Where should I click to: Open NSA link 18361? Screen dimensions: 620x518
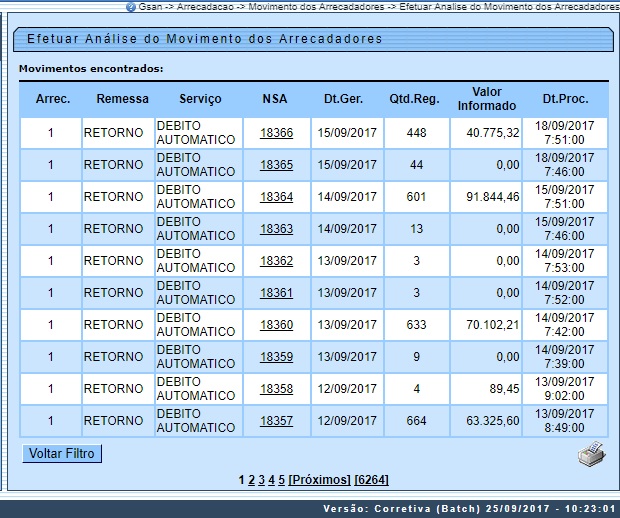pos(276,293)
